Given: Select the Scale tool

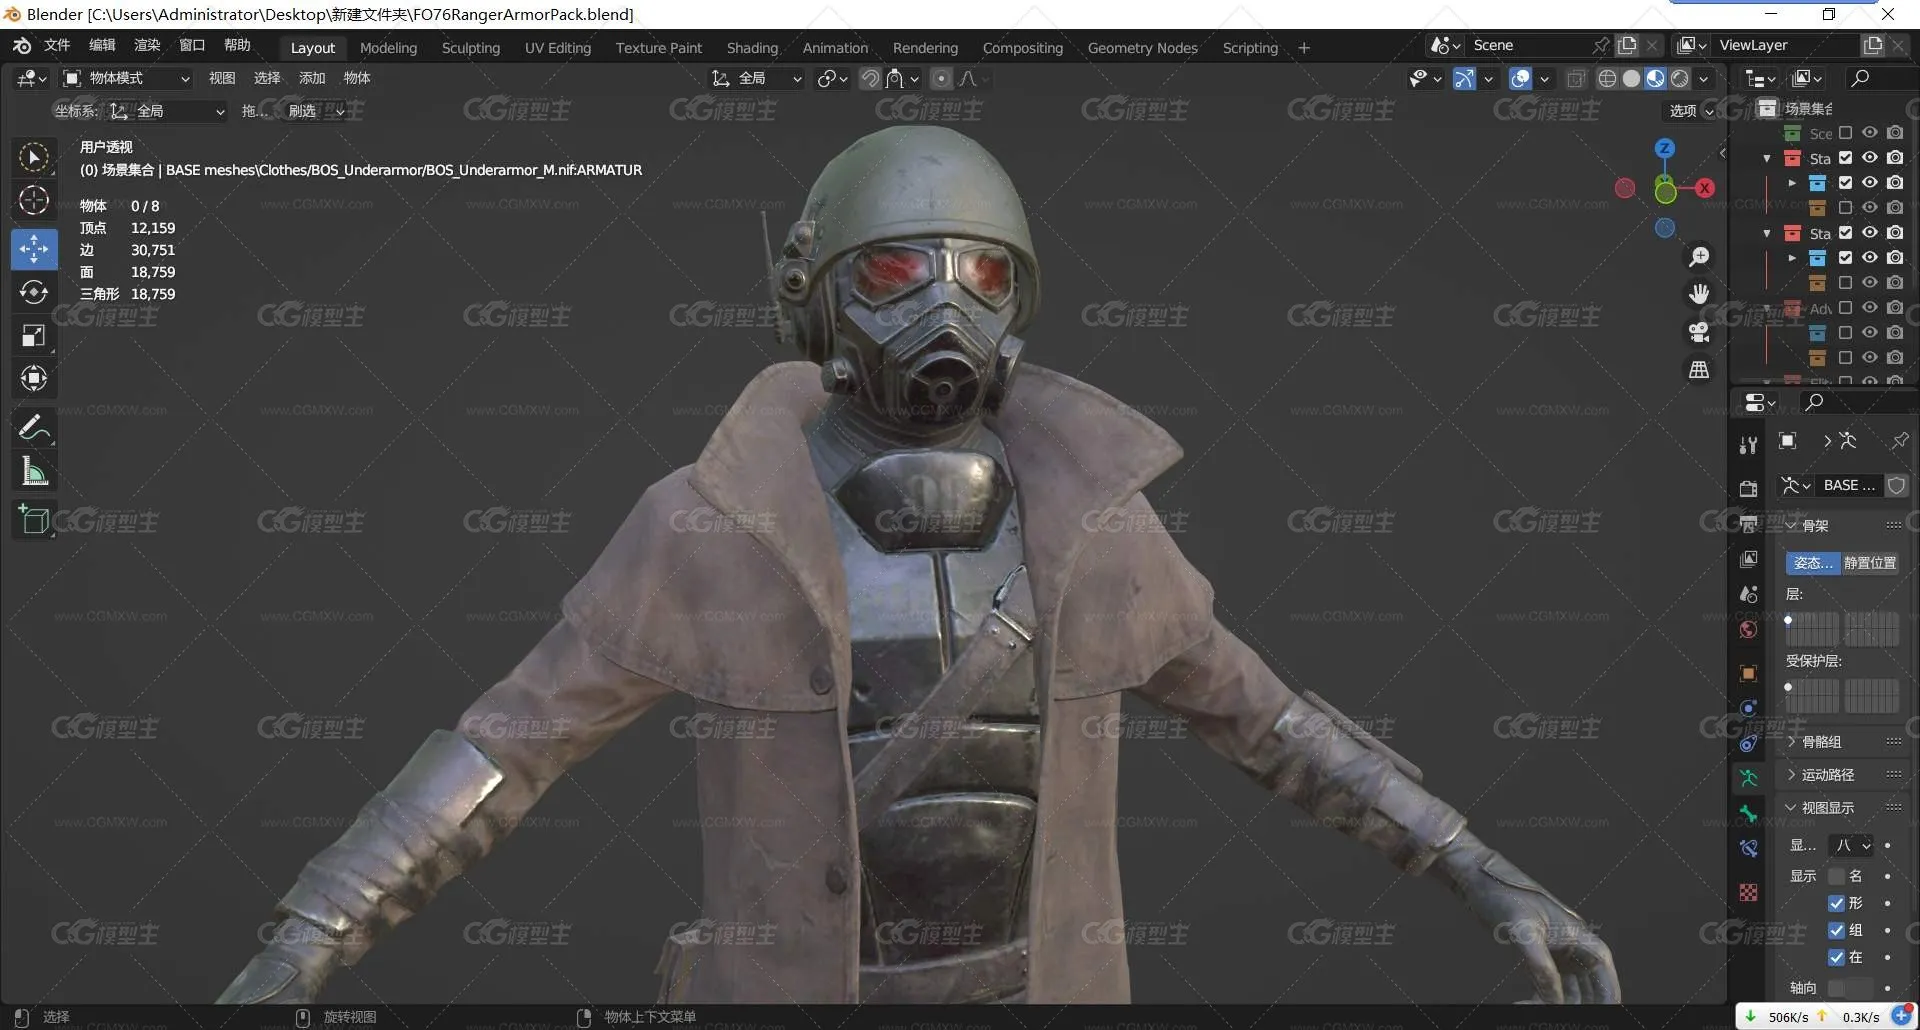Looking at the screenshot, I should [x=34, y=336].
